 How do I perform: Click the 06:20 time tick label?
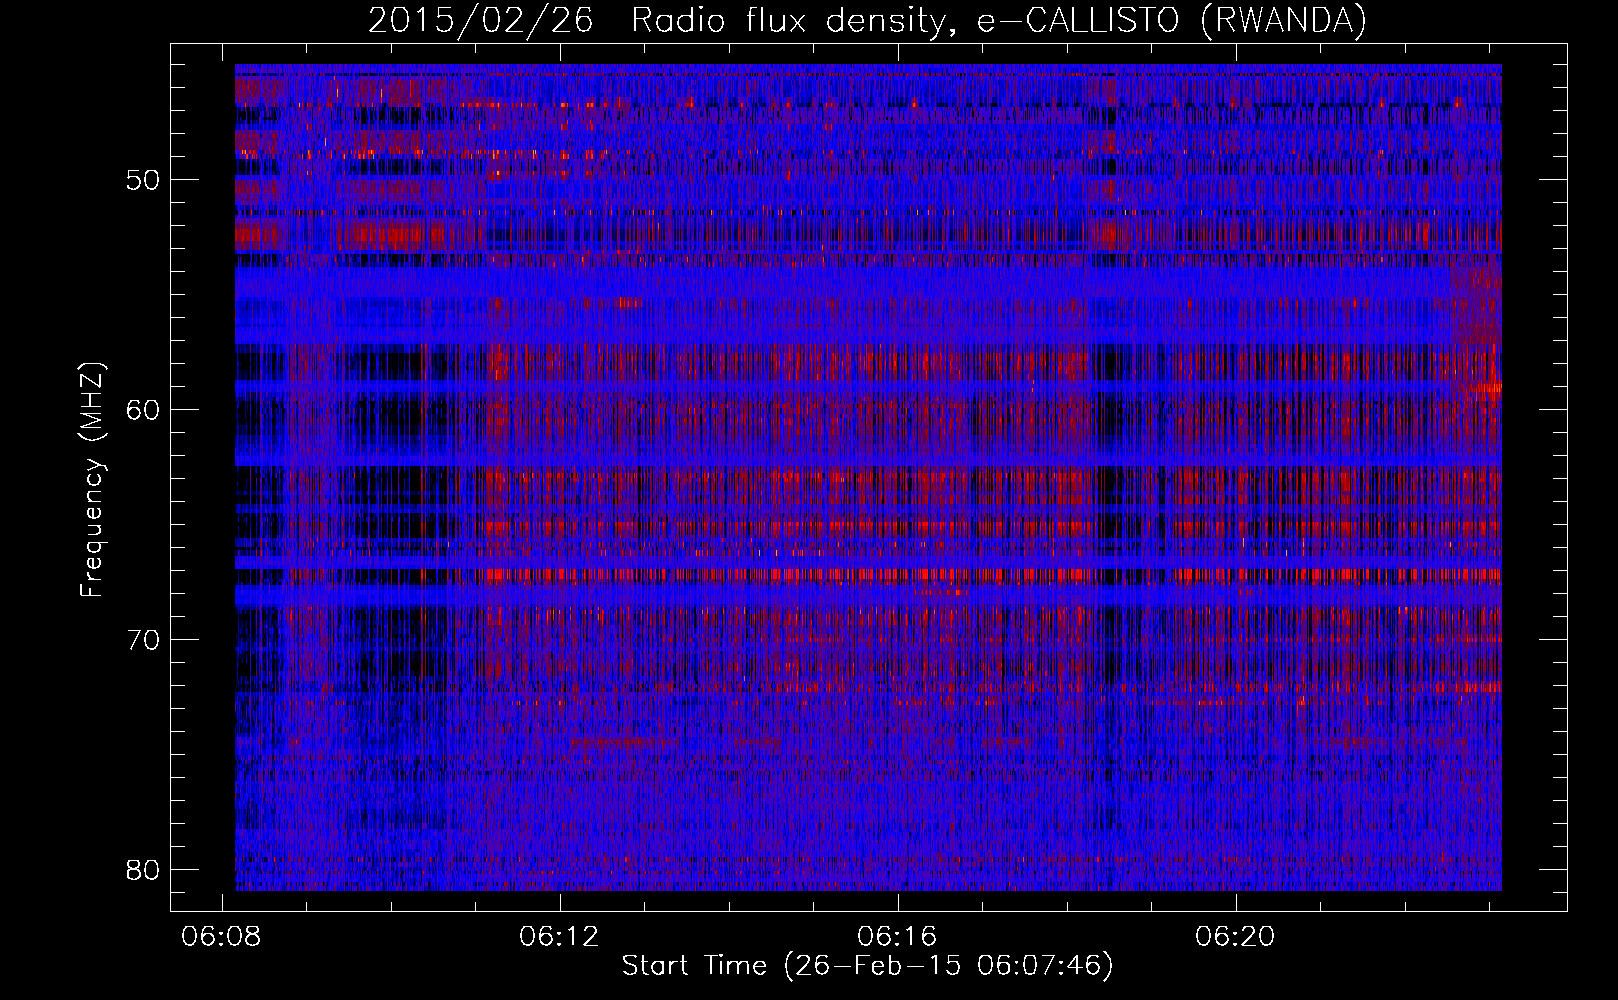point(1235,936)
